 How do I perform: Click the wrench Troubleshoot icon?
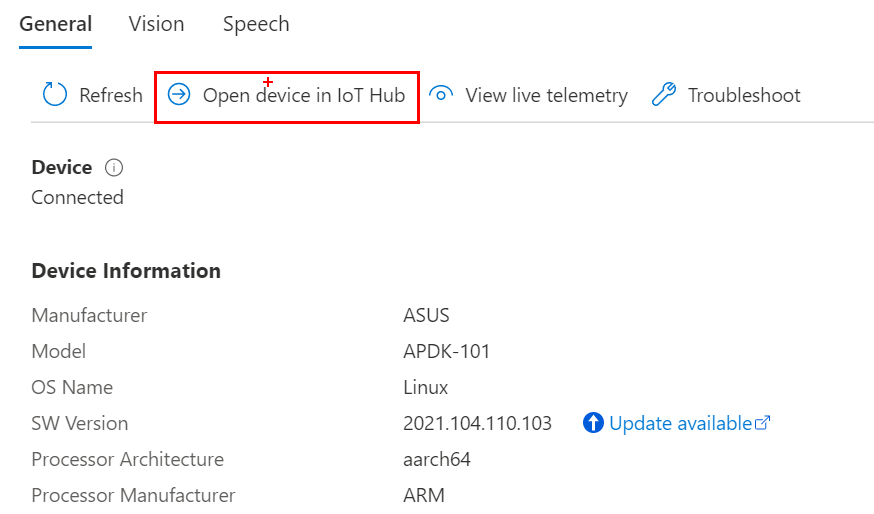point(664,94)
